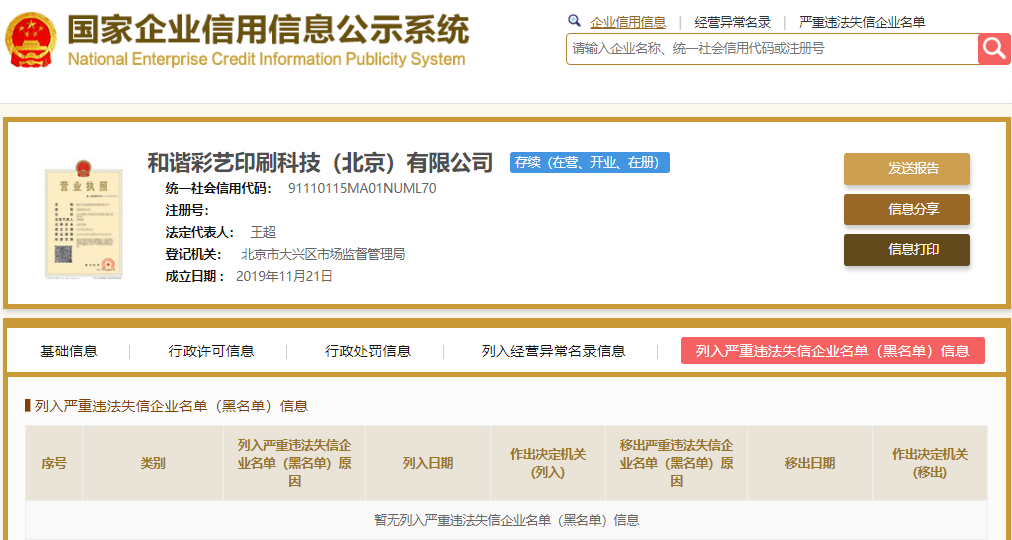Viewport: 1012px width, 540px height.
Task: Click the 发送报告 button
Action: click(x=907, y=169)
